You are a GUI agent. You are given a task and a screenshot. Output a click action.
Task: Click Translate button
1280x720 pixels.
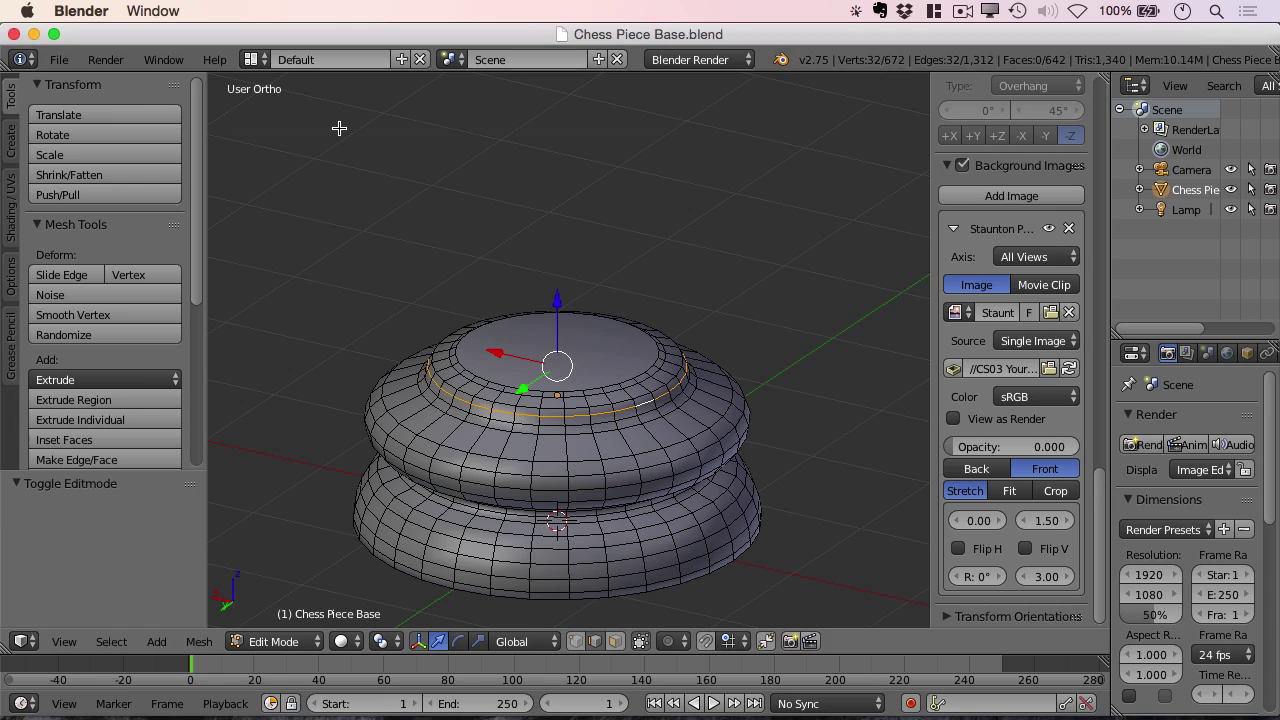[105, 115]
